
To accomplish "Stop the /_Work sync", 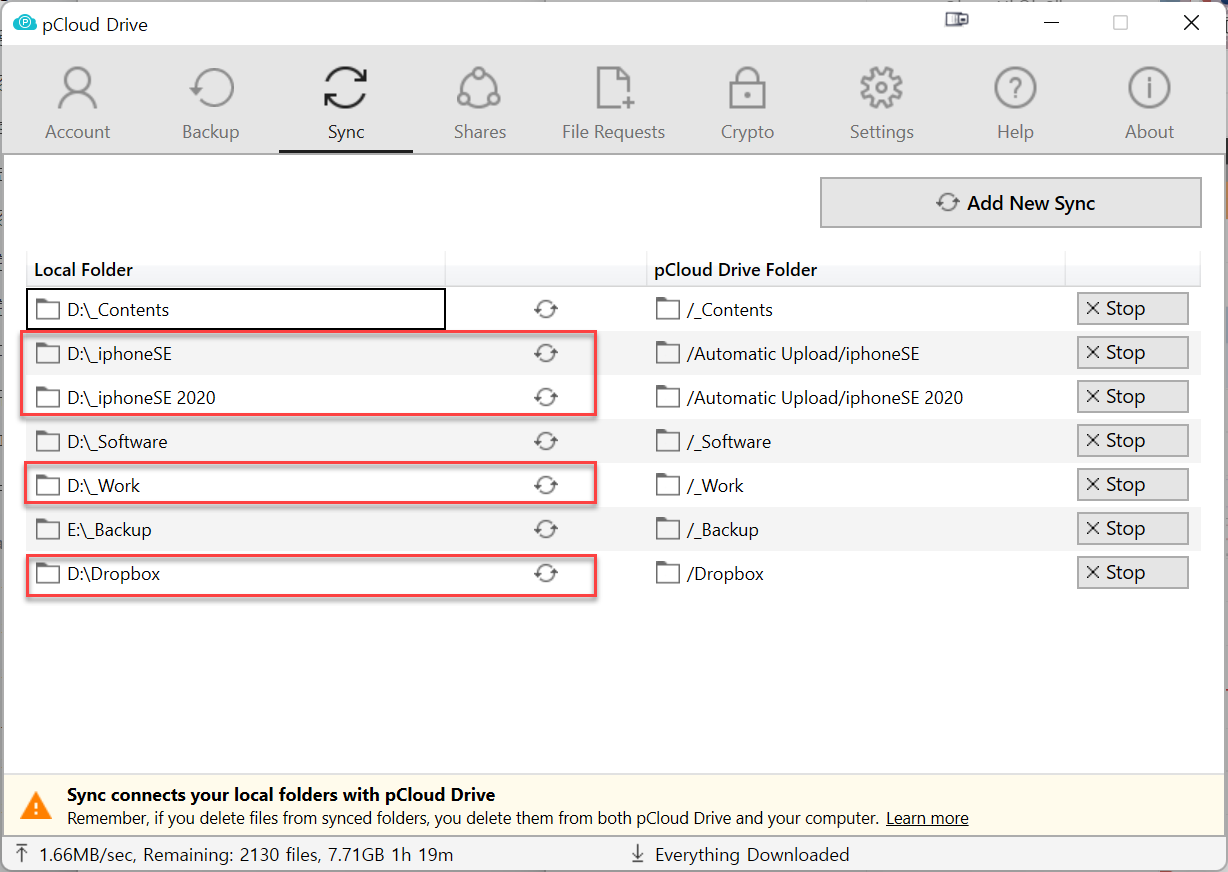I will tap(1132, 485).
